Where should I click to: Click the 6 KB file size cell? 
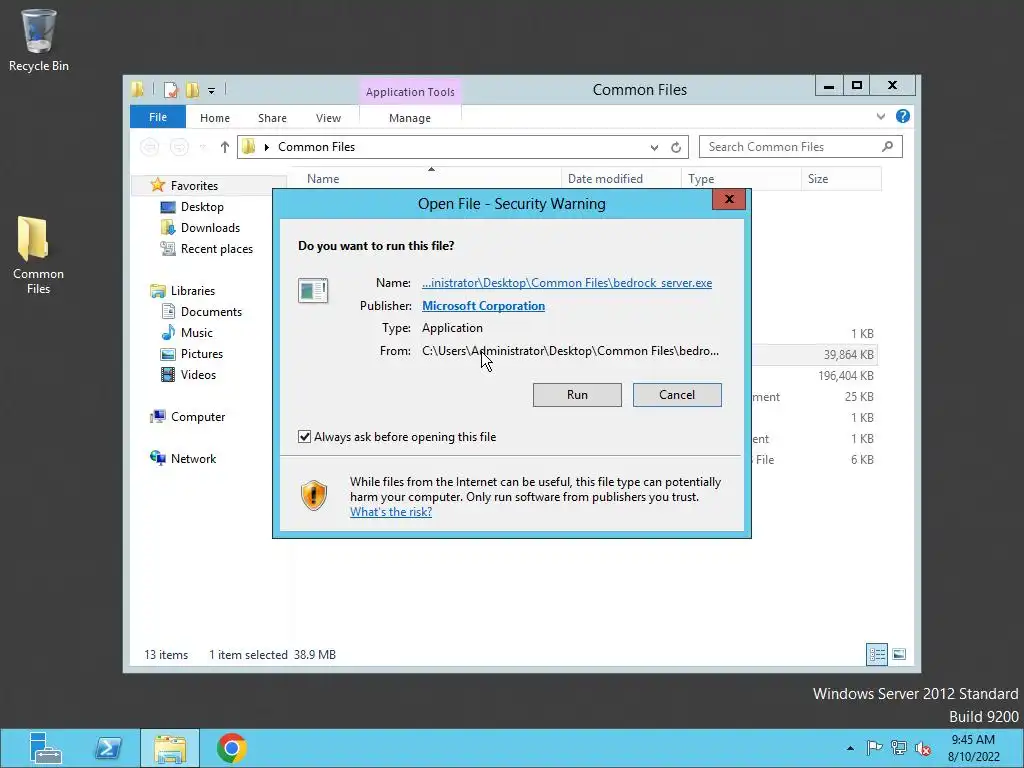(x=862, y=460)
